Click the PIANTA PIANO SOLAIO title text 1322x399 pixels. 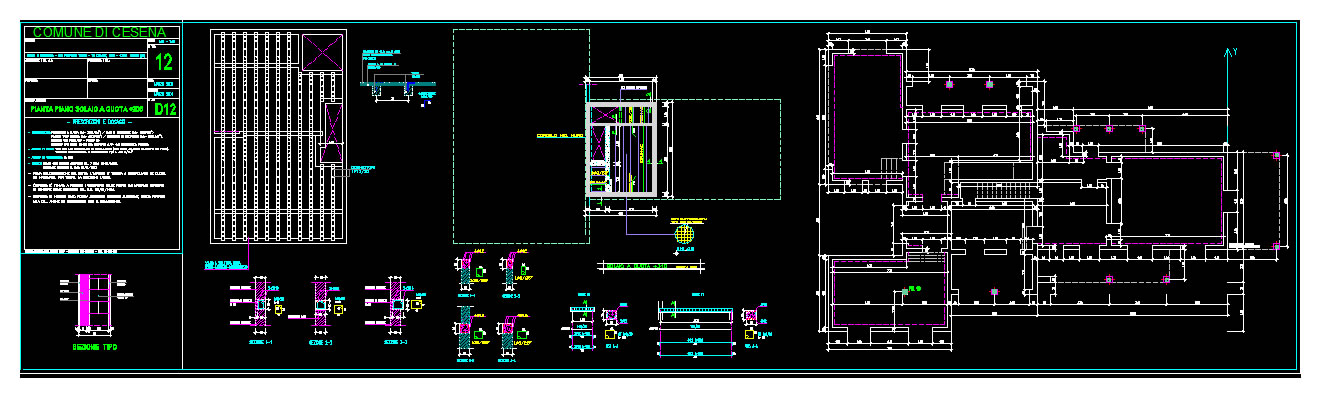87,108
